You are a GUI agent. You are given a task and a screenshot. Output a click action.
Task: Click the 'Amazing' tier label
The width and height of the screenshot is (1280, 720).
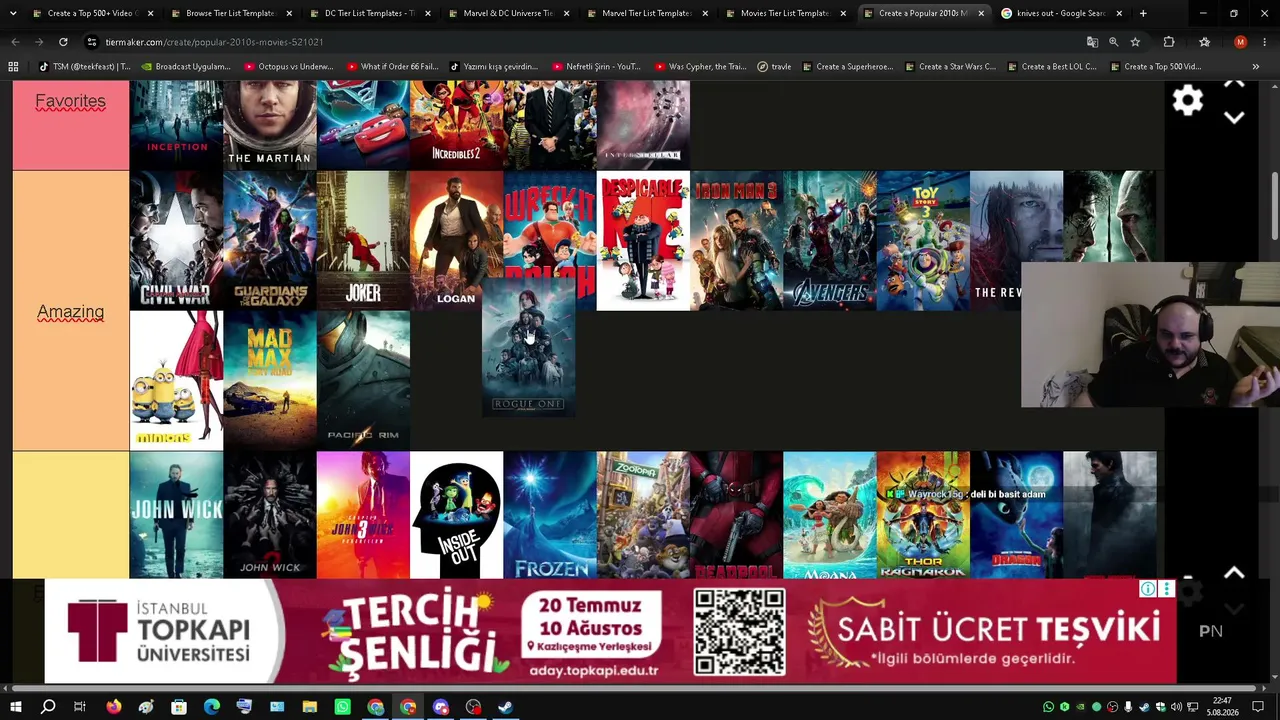click(x=70, y=312)
